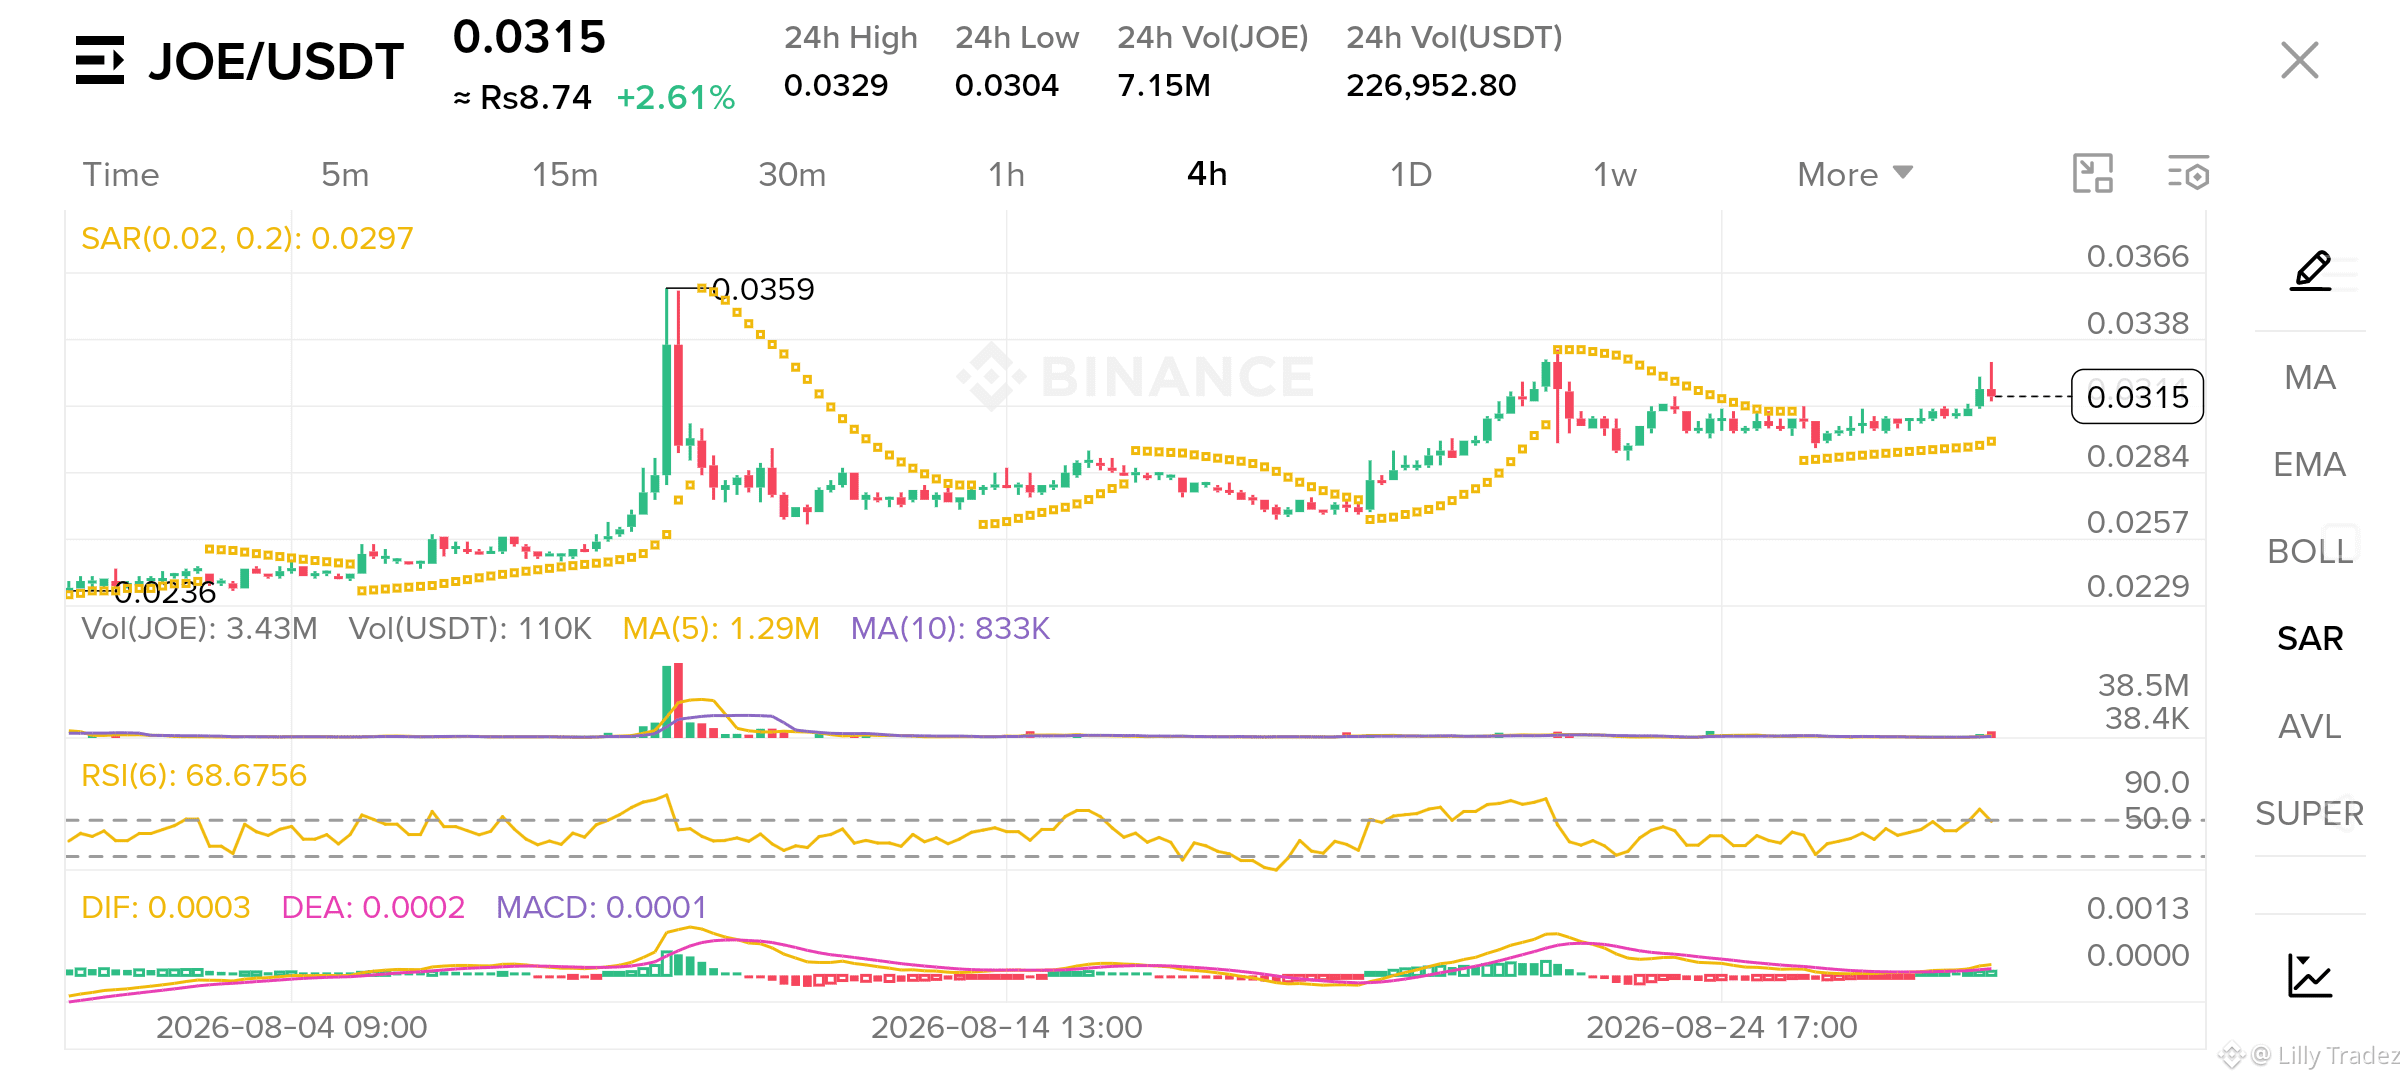Viewport: 2408px width, 1080px height.
Task: Click the current price label 0.0315 on axis
Action: pyautogui.click(x=2138, y=397)
